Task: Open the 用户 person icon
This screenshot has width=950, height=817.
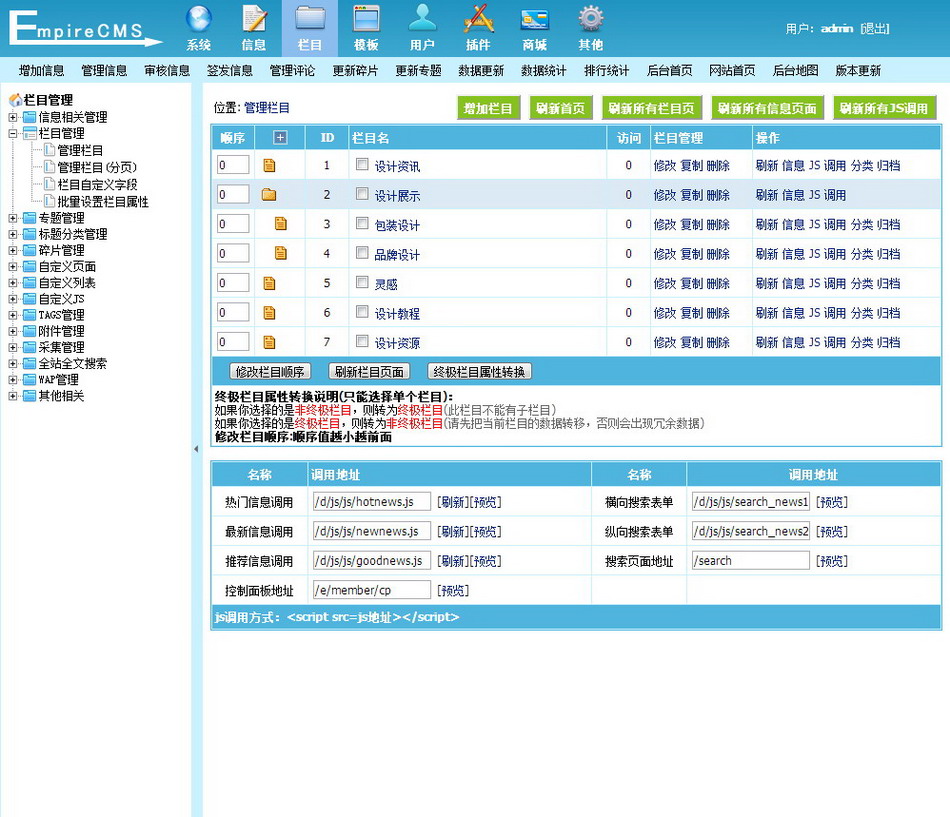Action: (422, 19)
